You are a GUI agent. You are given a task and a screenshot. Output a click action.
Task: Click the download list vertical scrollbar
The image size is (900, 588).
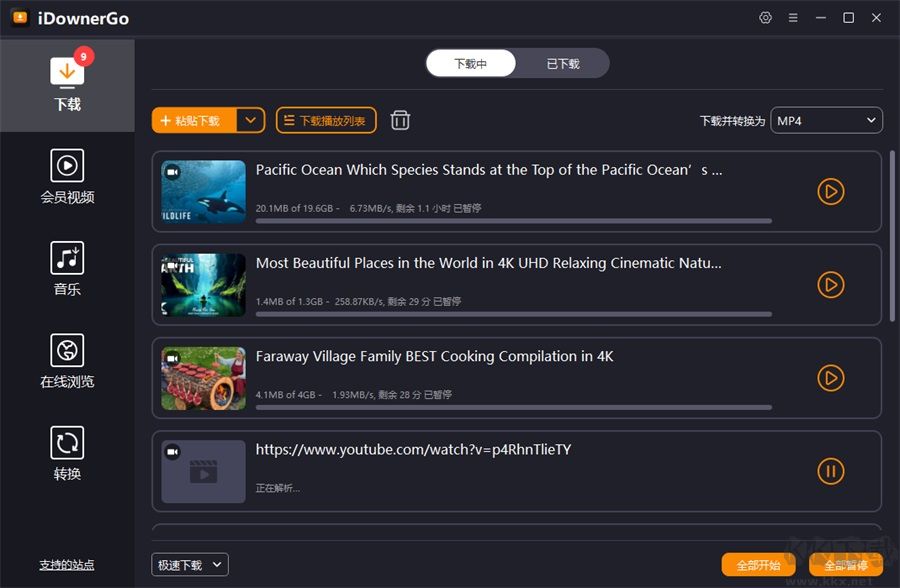click(892, 235)
